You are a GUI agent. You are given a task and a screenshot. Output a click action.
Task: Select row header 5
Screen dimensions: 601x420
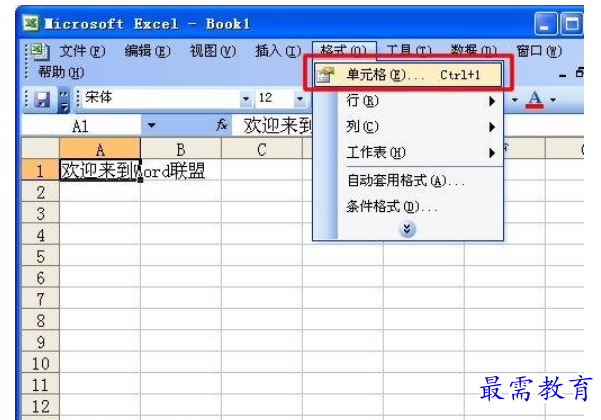[41, 256]
